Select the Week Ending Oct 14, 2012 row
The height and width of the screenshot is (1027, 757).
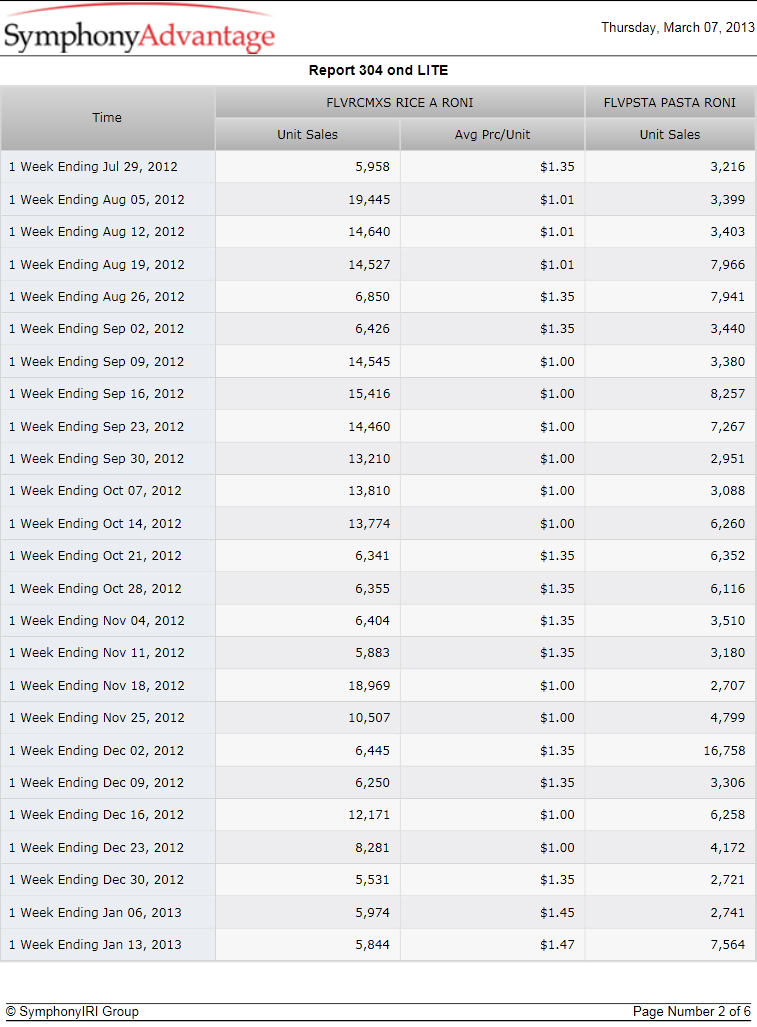pyautogui.click(x=378, y=523)
